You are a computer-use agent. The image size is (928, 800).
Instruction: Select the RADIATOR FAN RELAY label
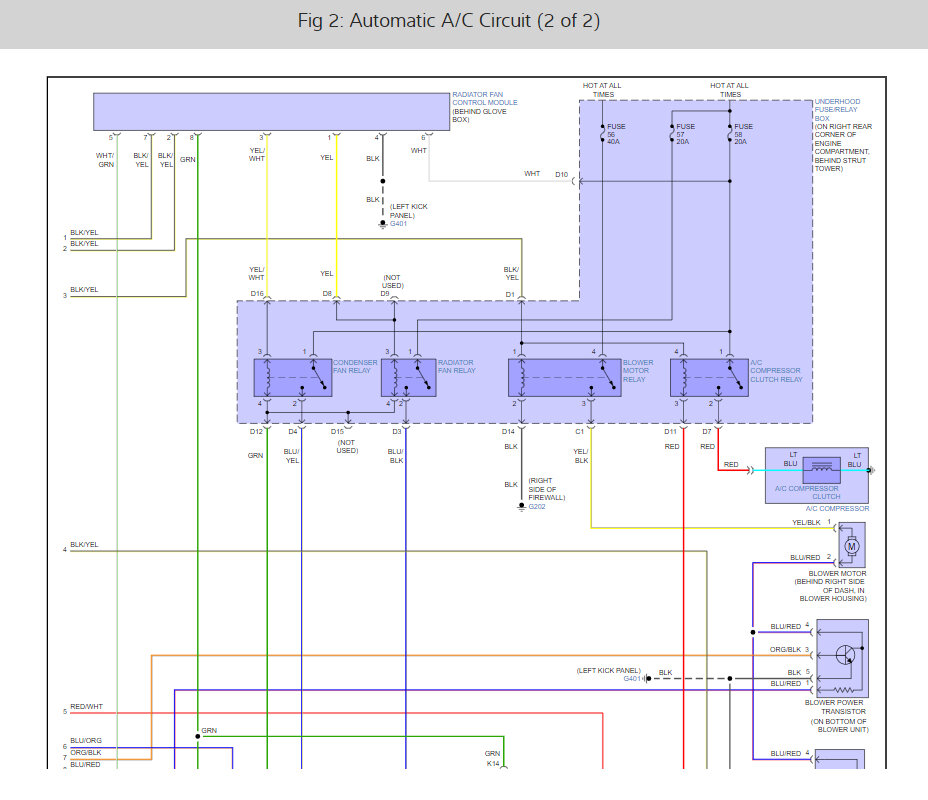[x=456, y=366]
